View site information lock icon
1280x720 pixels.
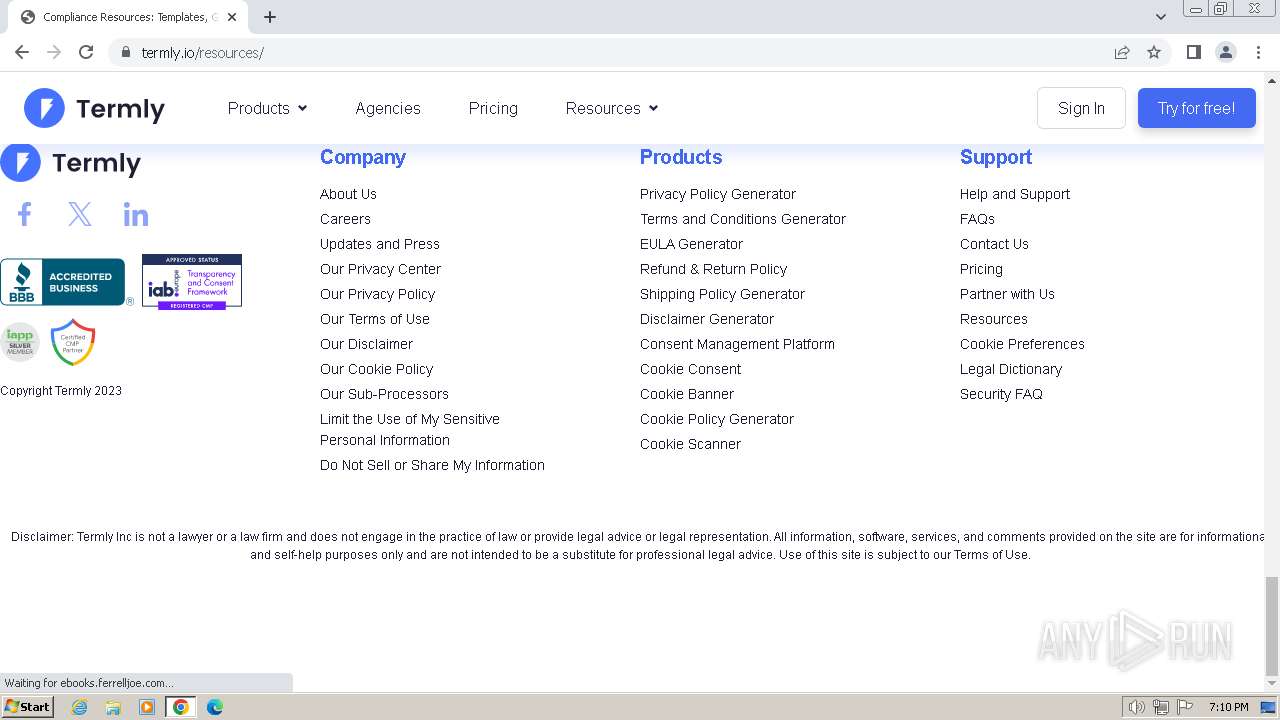[126, 52]
